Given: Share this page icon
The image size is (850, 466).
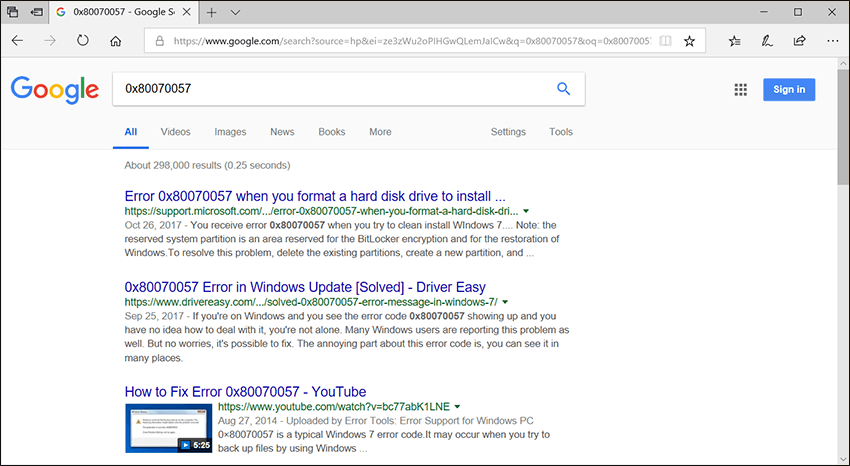Looking at the screenshot, I should 800,41.
